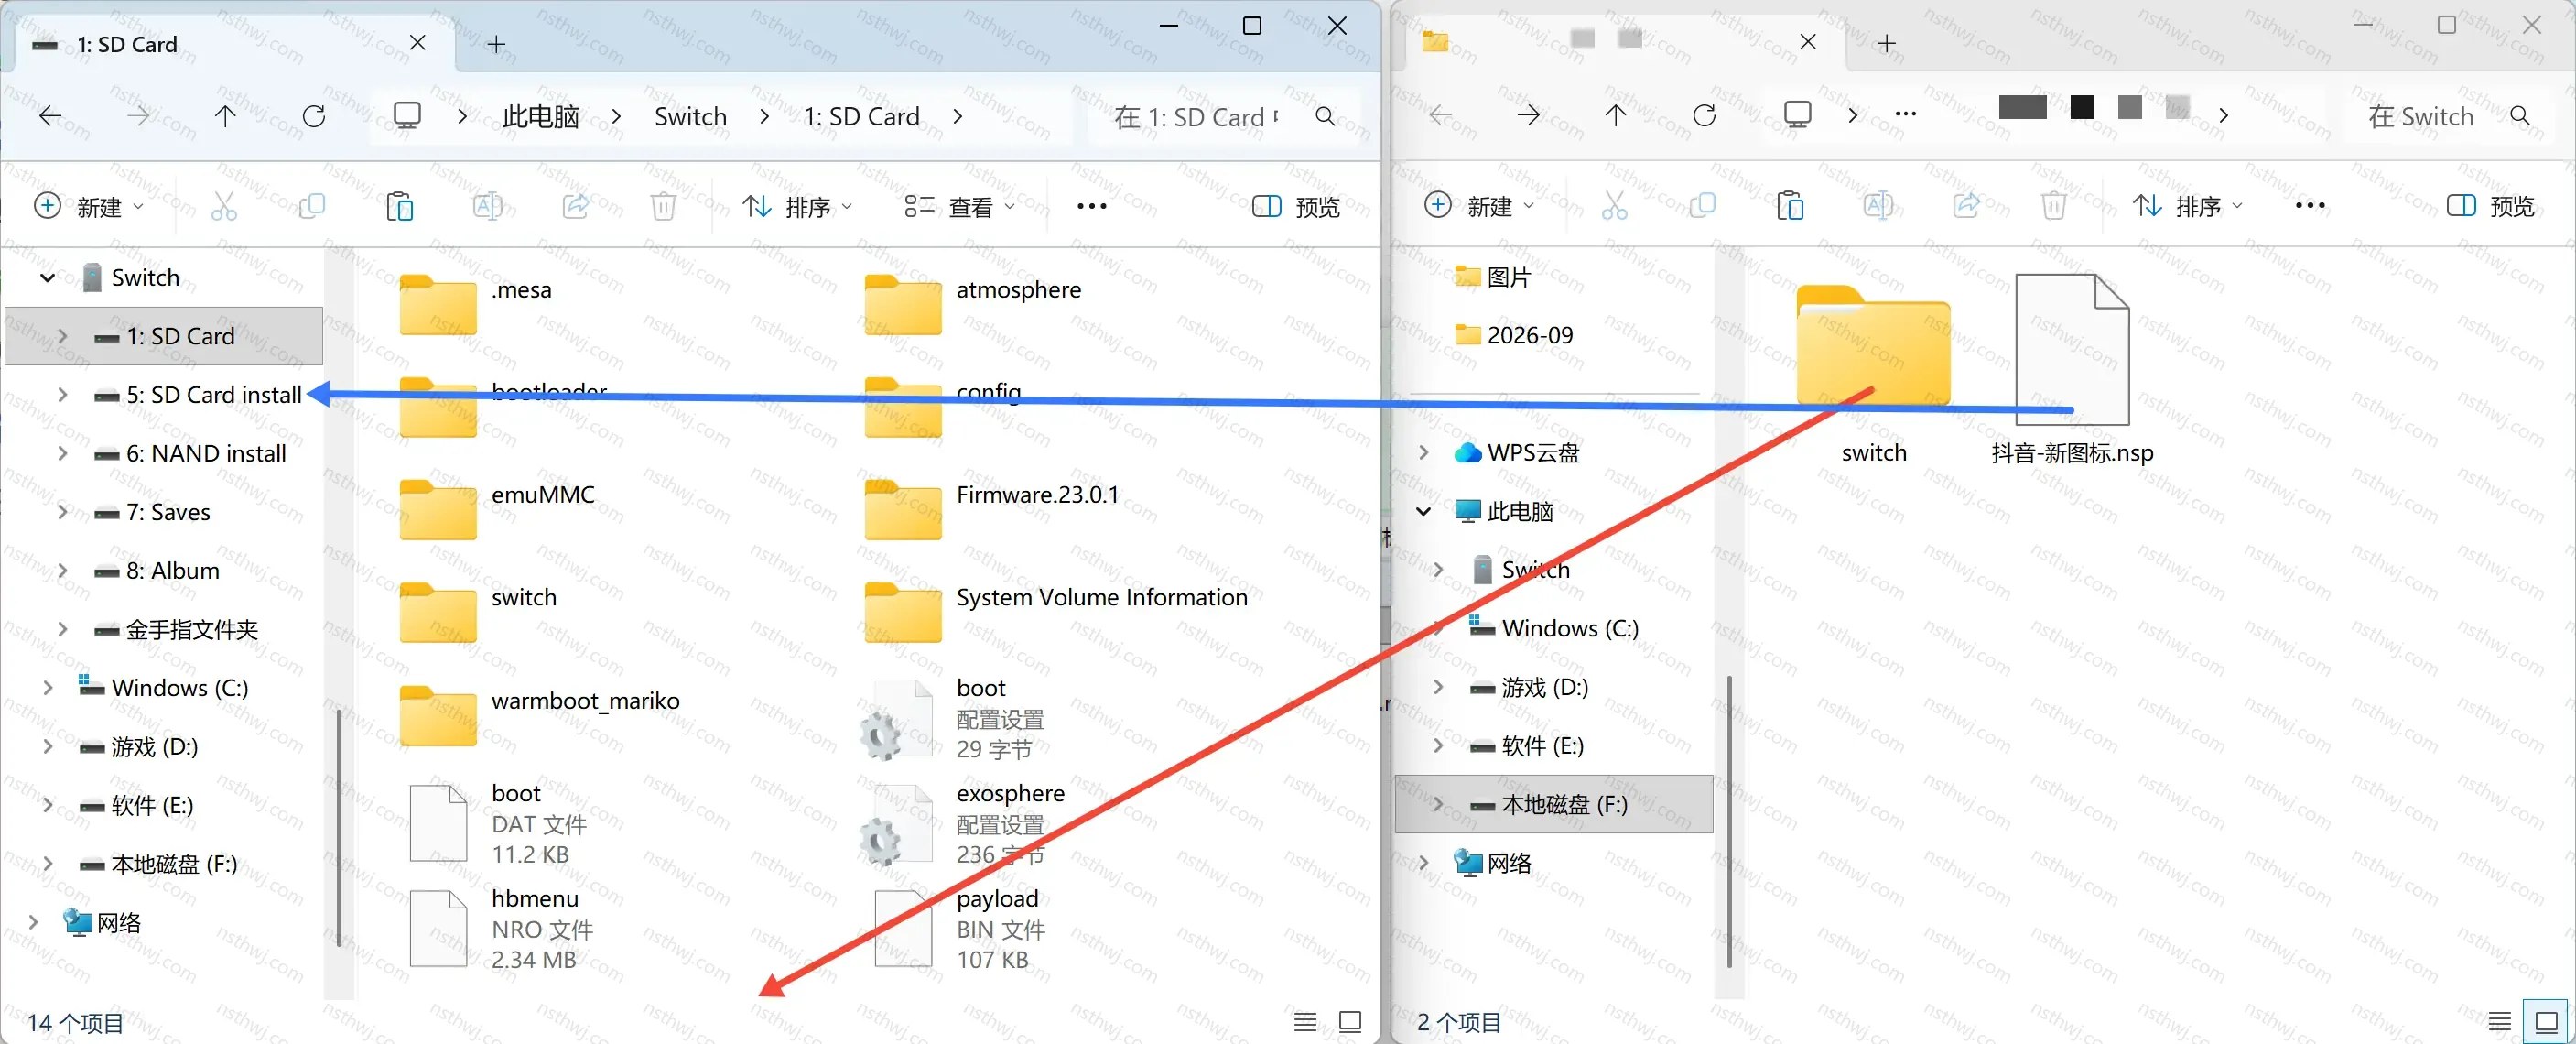2576x1044 pixels.
Task: Toggle the 预览 pane in the SD Card window
Action: pyautogui.click(x=1295, y=206)
